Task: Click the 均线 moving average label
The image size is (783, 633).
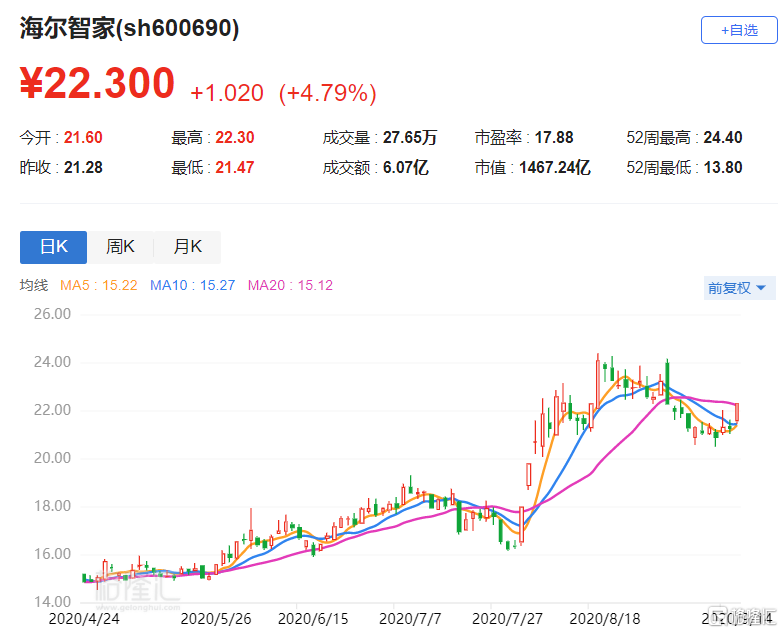Action: click(34, 286)
